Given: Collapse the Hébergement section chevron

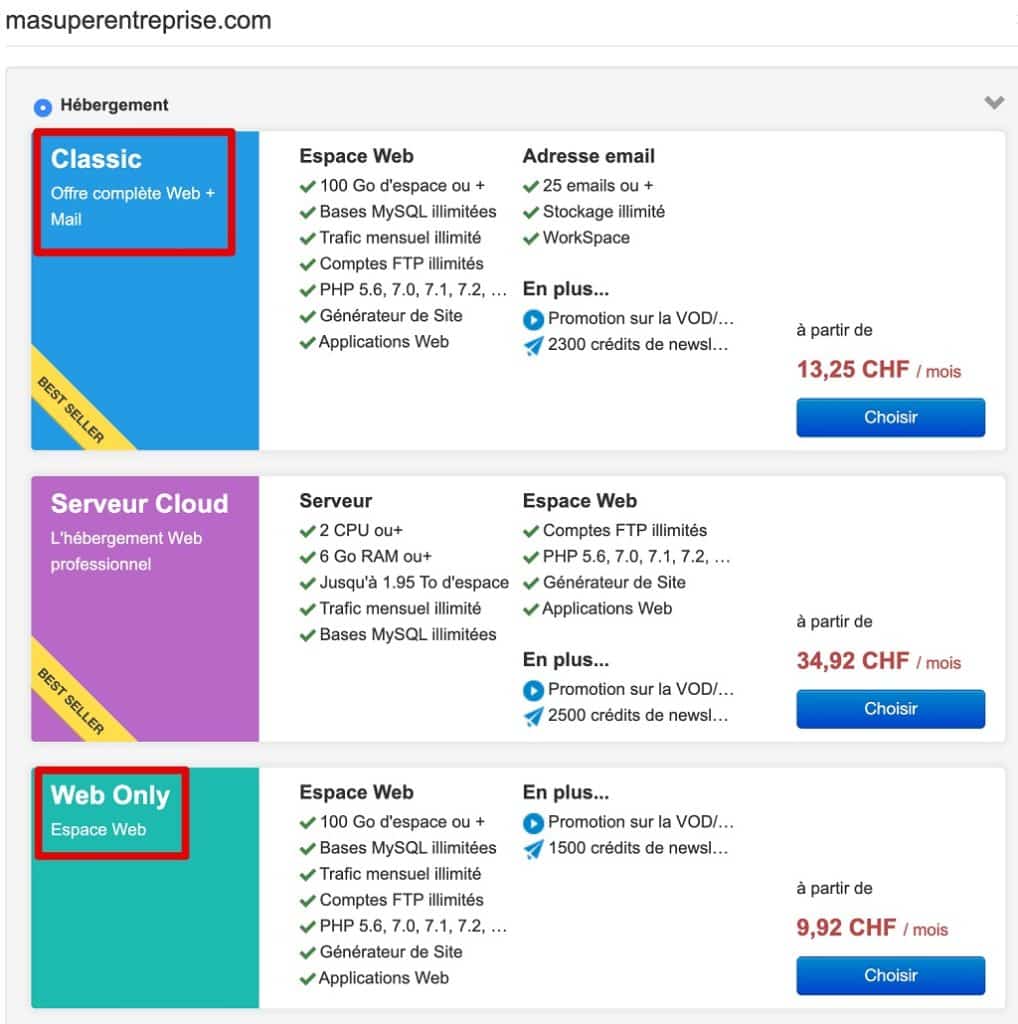Looking at the screenshot, I should tap(993, 103).
